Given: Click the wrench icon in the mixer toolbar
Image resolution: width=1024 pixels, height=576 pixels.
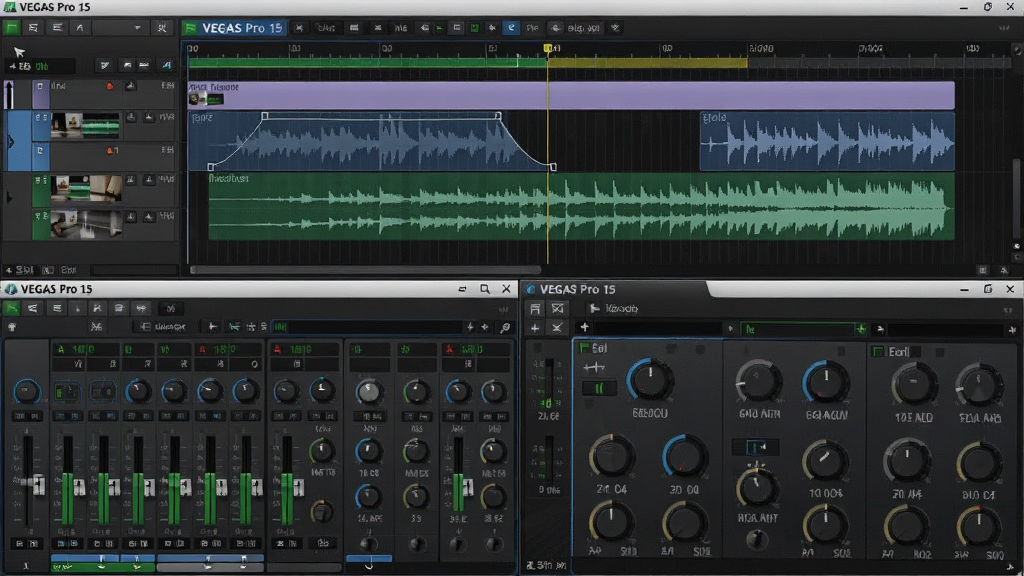Looking at the screenshot, I should [x=505, y=327].
